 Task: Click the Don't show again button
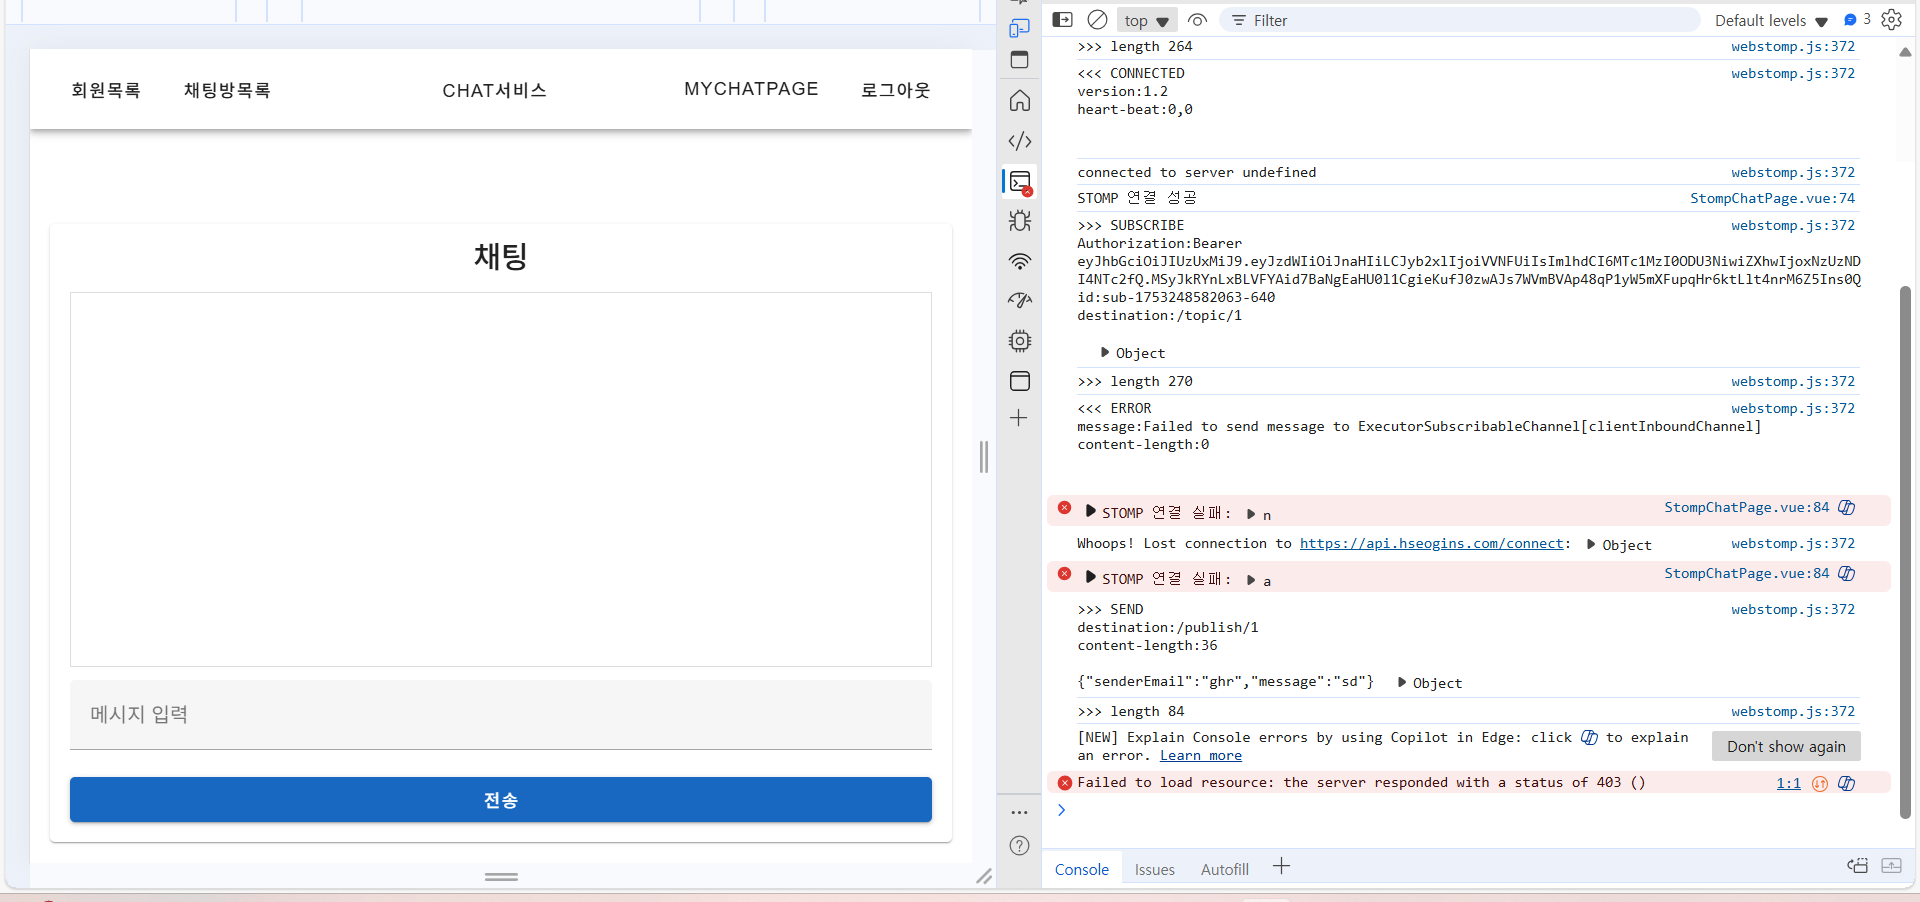pos(1786,747)
